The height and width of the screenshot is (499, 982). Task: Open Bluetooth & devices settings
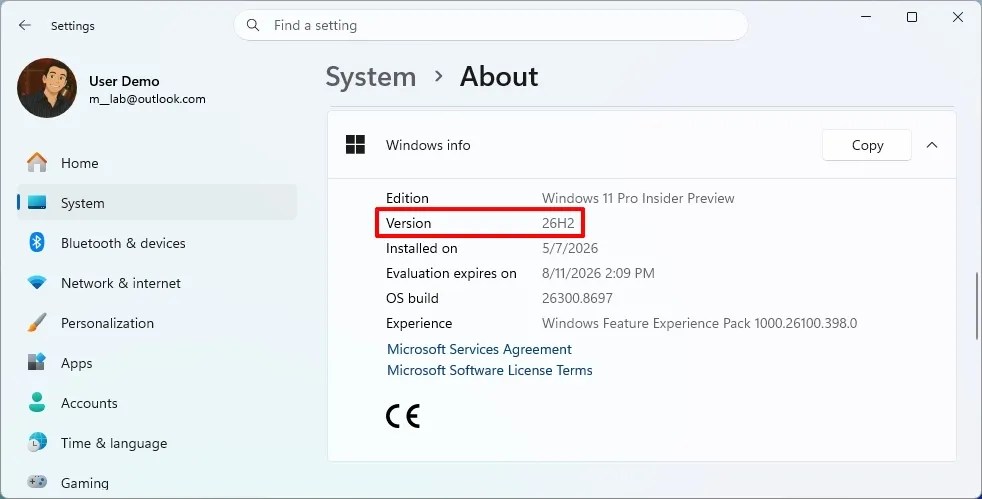157,243
